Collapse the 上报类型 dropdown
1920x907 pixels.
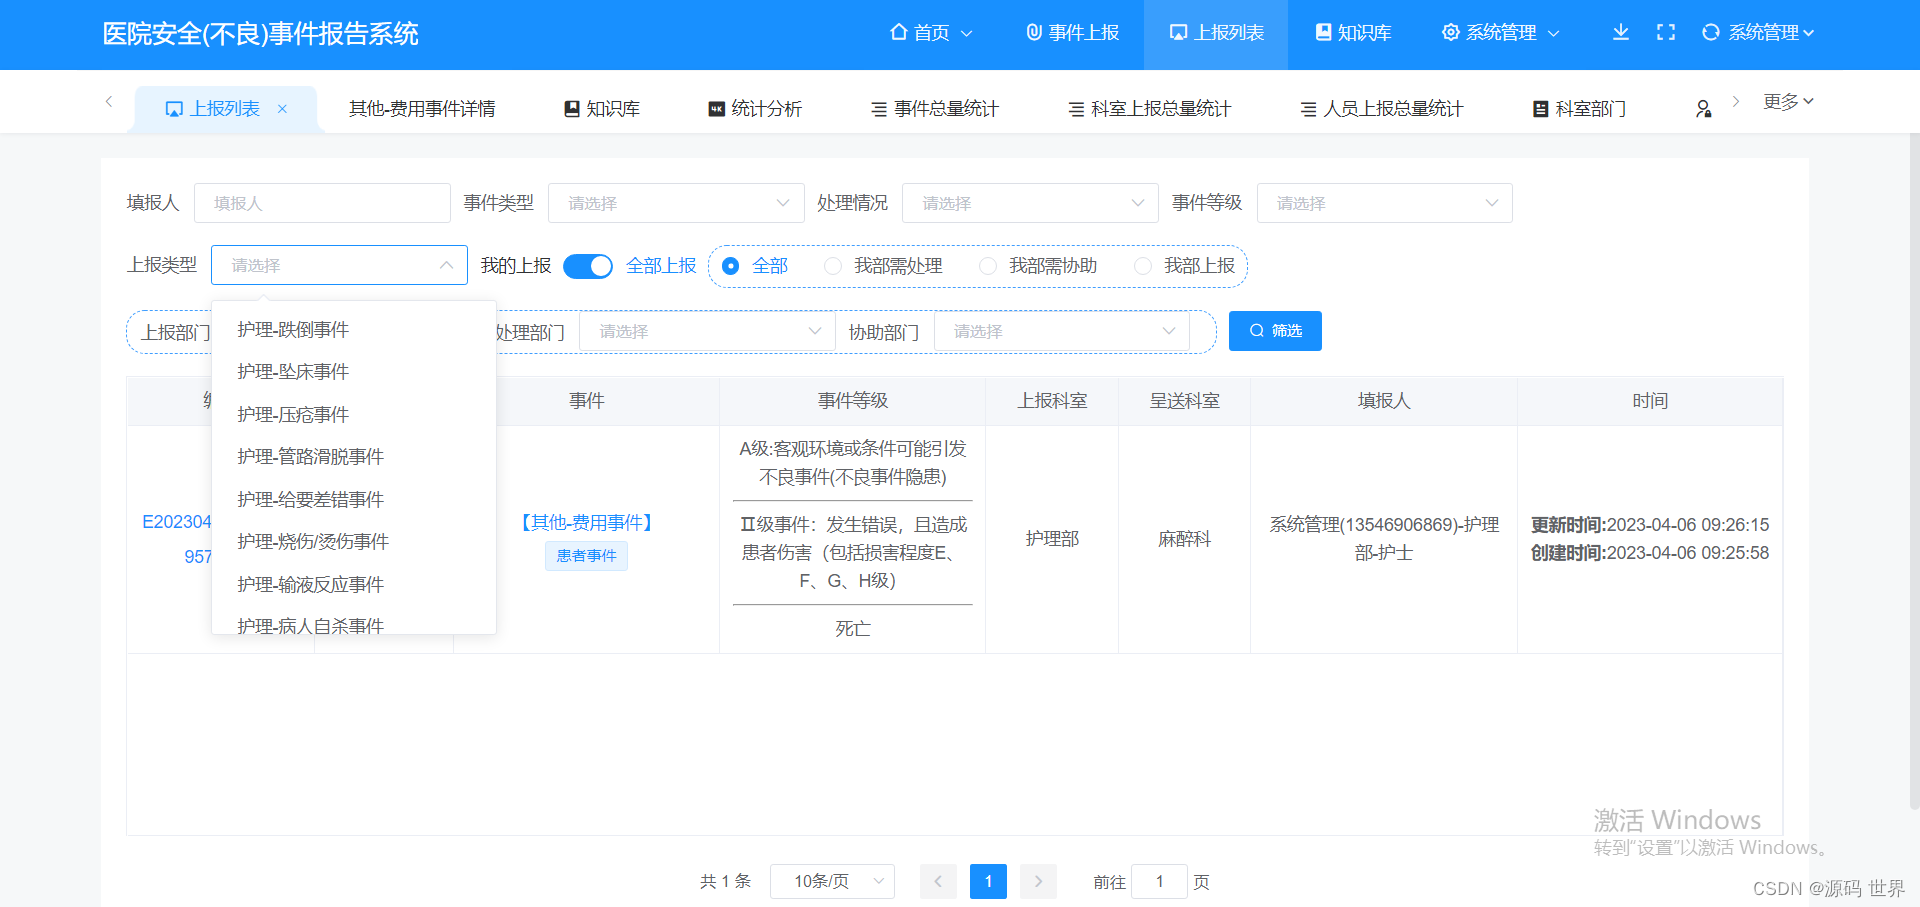339,265
